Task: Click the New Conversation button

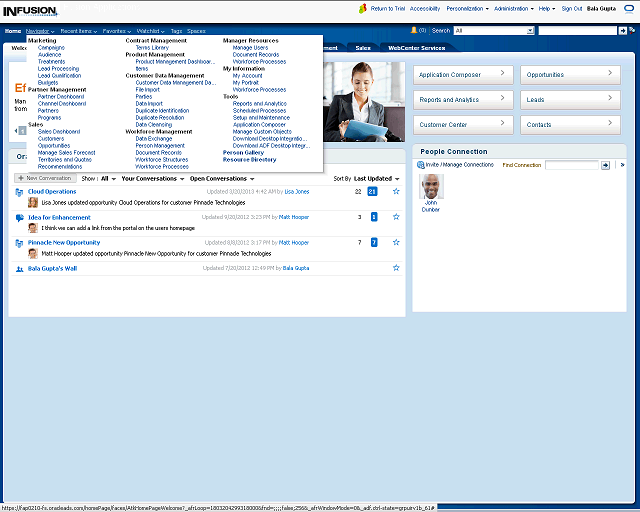Action: [44, 178]
